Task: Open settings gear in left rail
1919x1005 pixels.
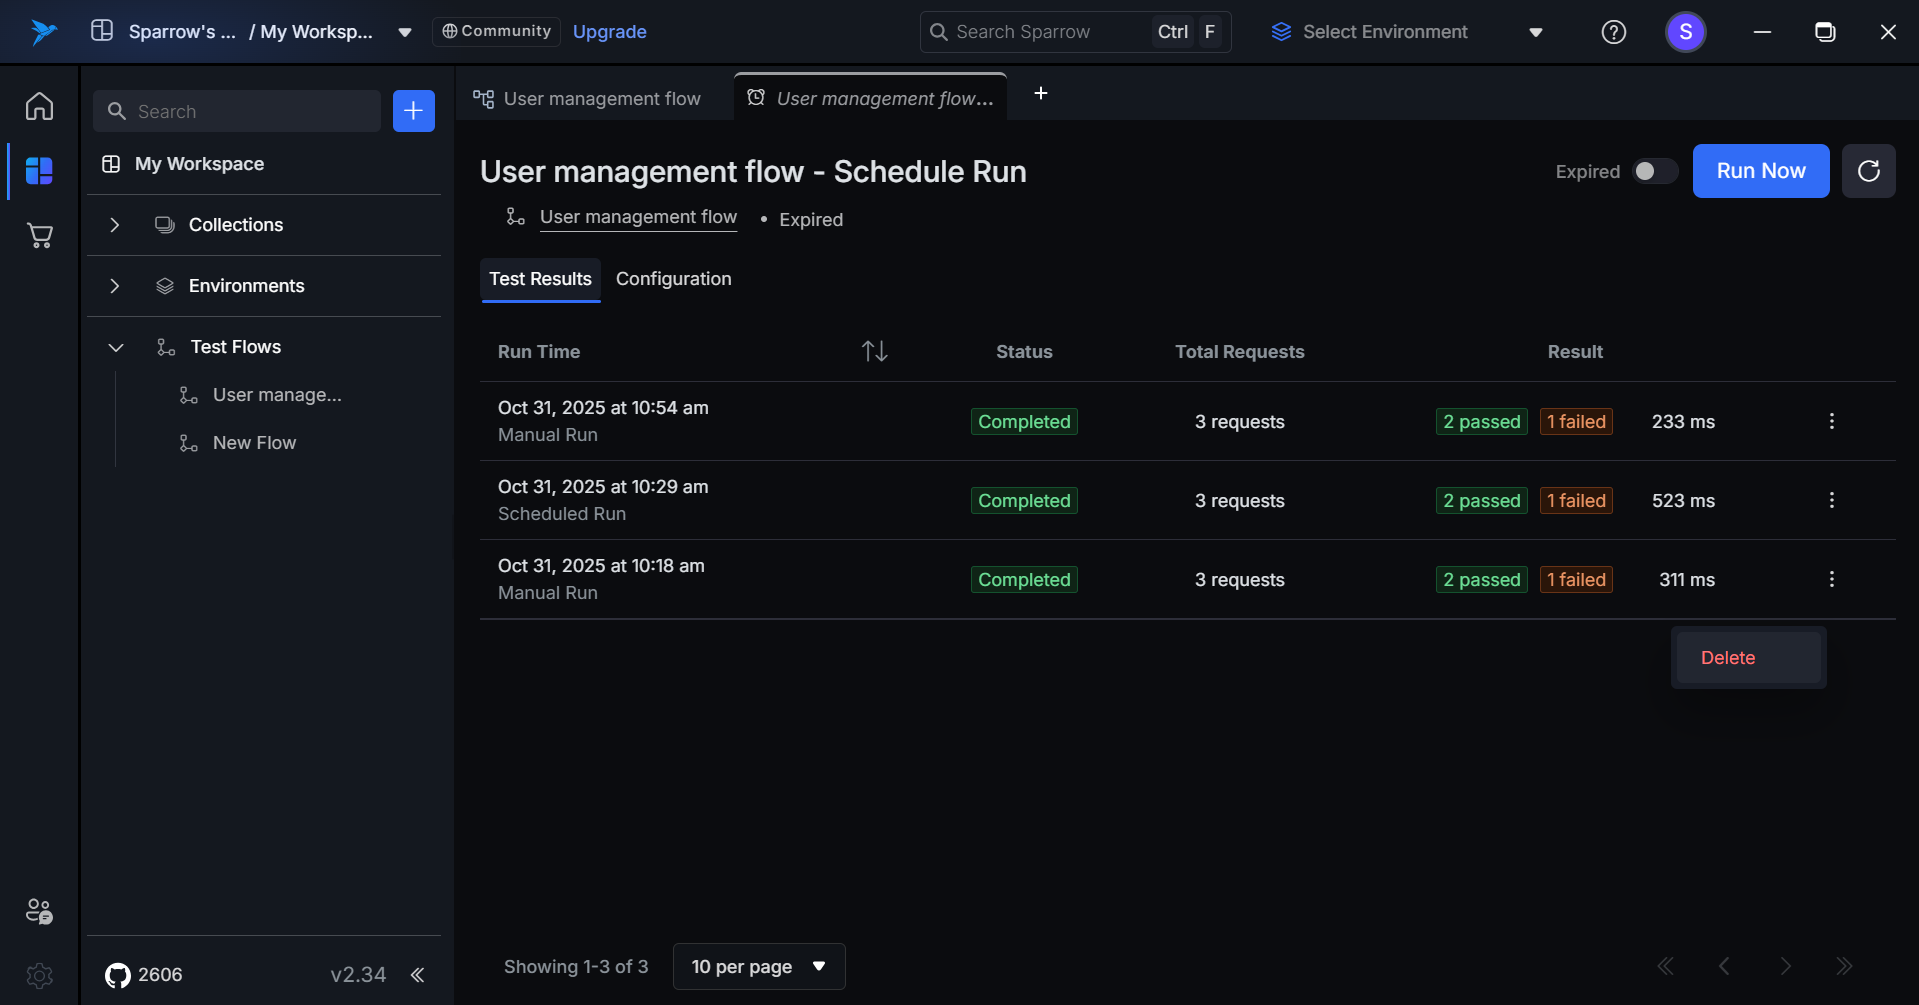Action: [x=39, y=975]
